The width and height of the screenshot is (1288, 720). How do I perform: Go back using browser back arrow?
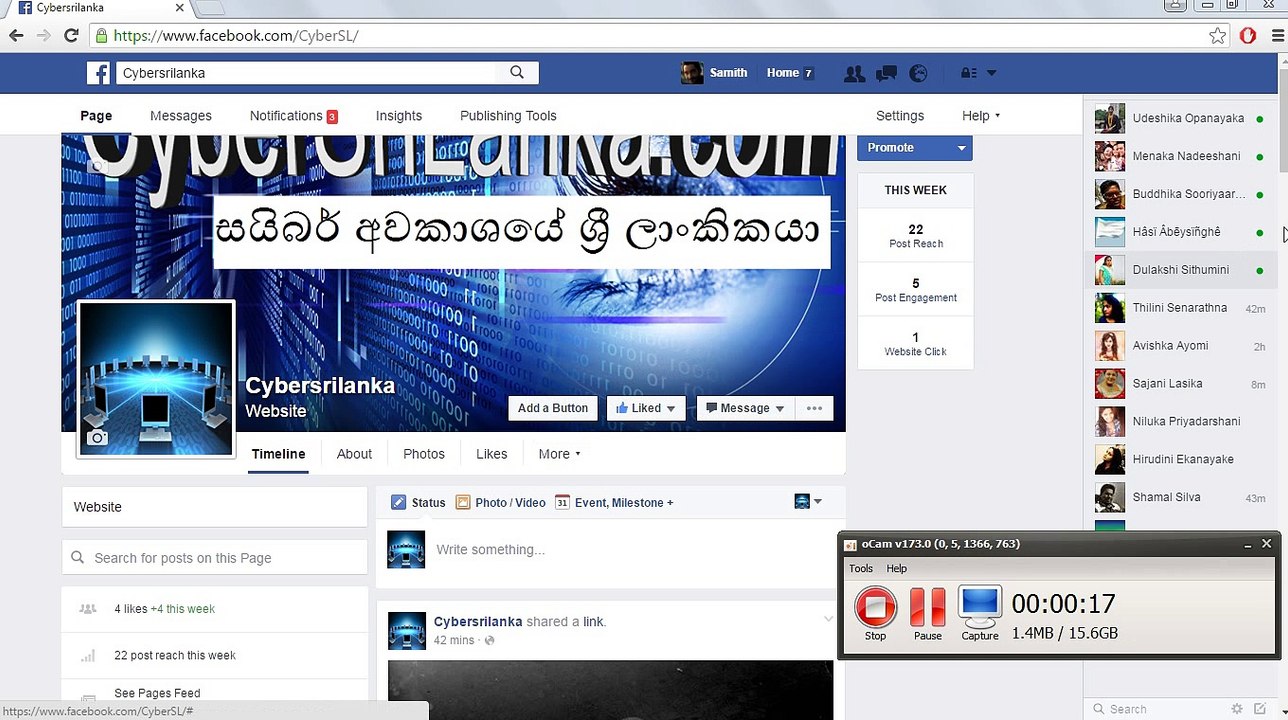click(x=16, y=35)
